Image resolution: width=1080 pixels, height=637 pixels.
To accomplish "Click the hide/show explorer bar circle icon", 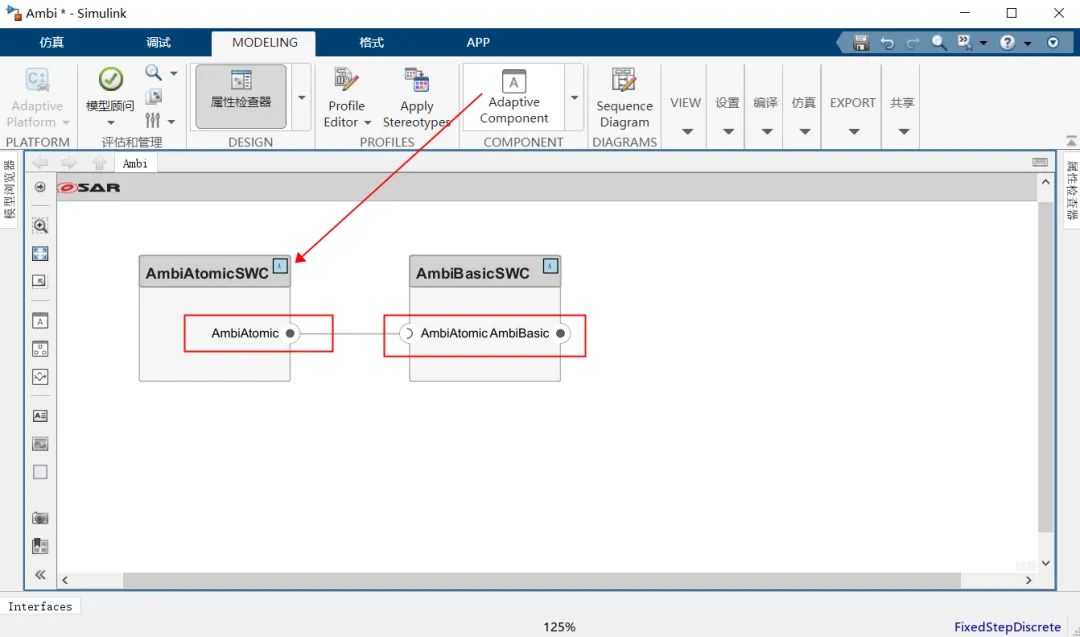I will tap(40, 187).
